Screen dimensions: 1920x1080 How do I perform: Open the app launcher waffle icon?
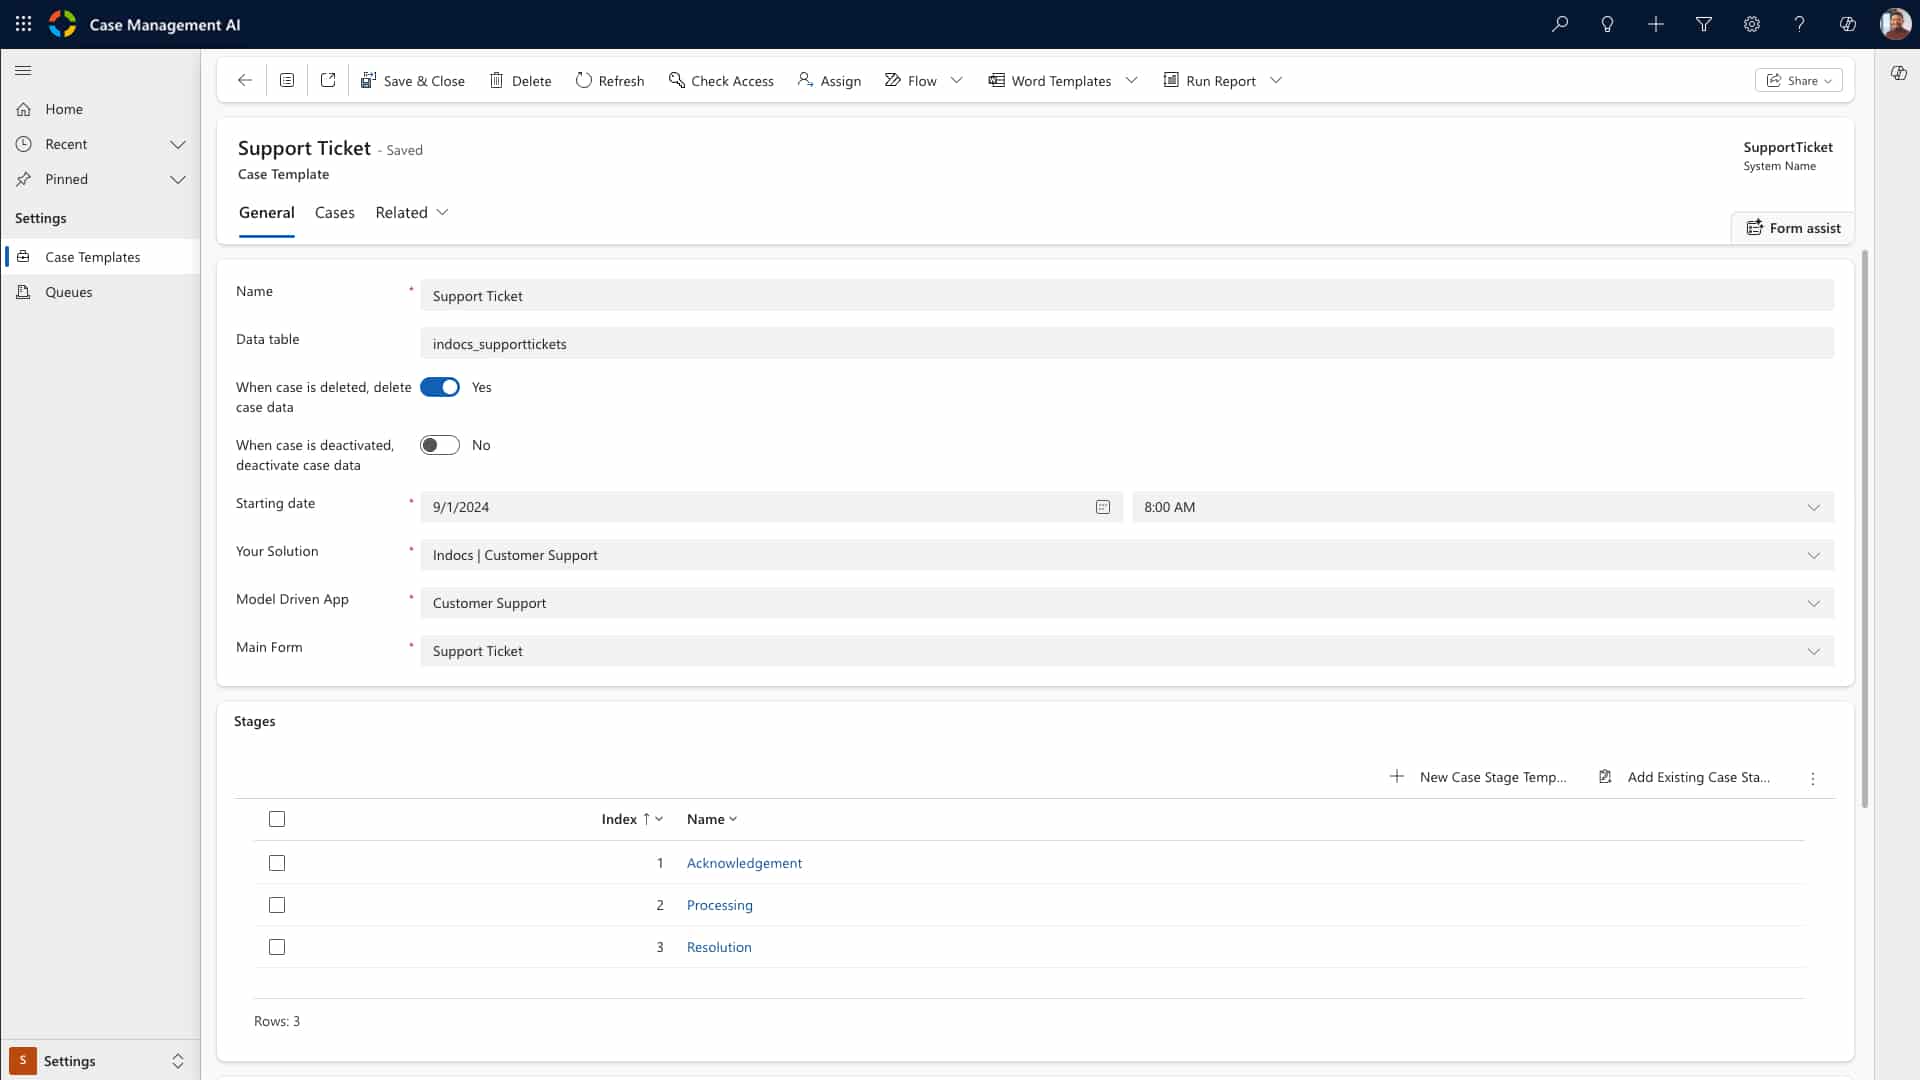pos(23,24)
